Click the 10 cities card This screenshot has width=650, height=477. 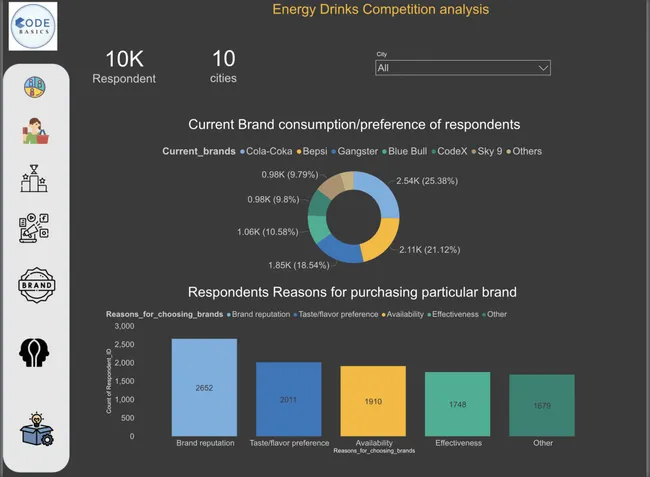[223, 66]
